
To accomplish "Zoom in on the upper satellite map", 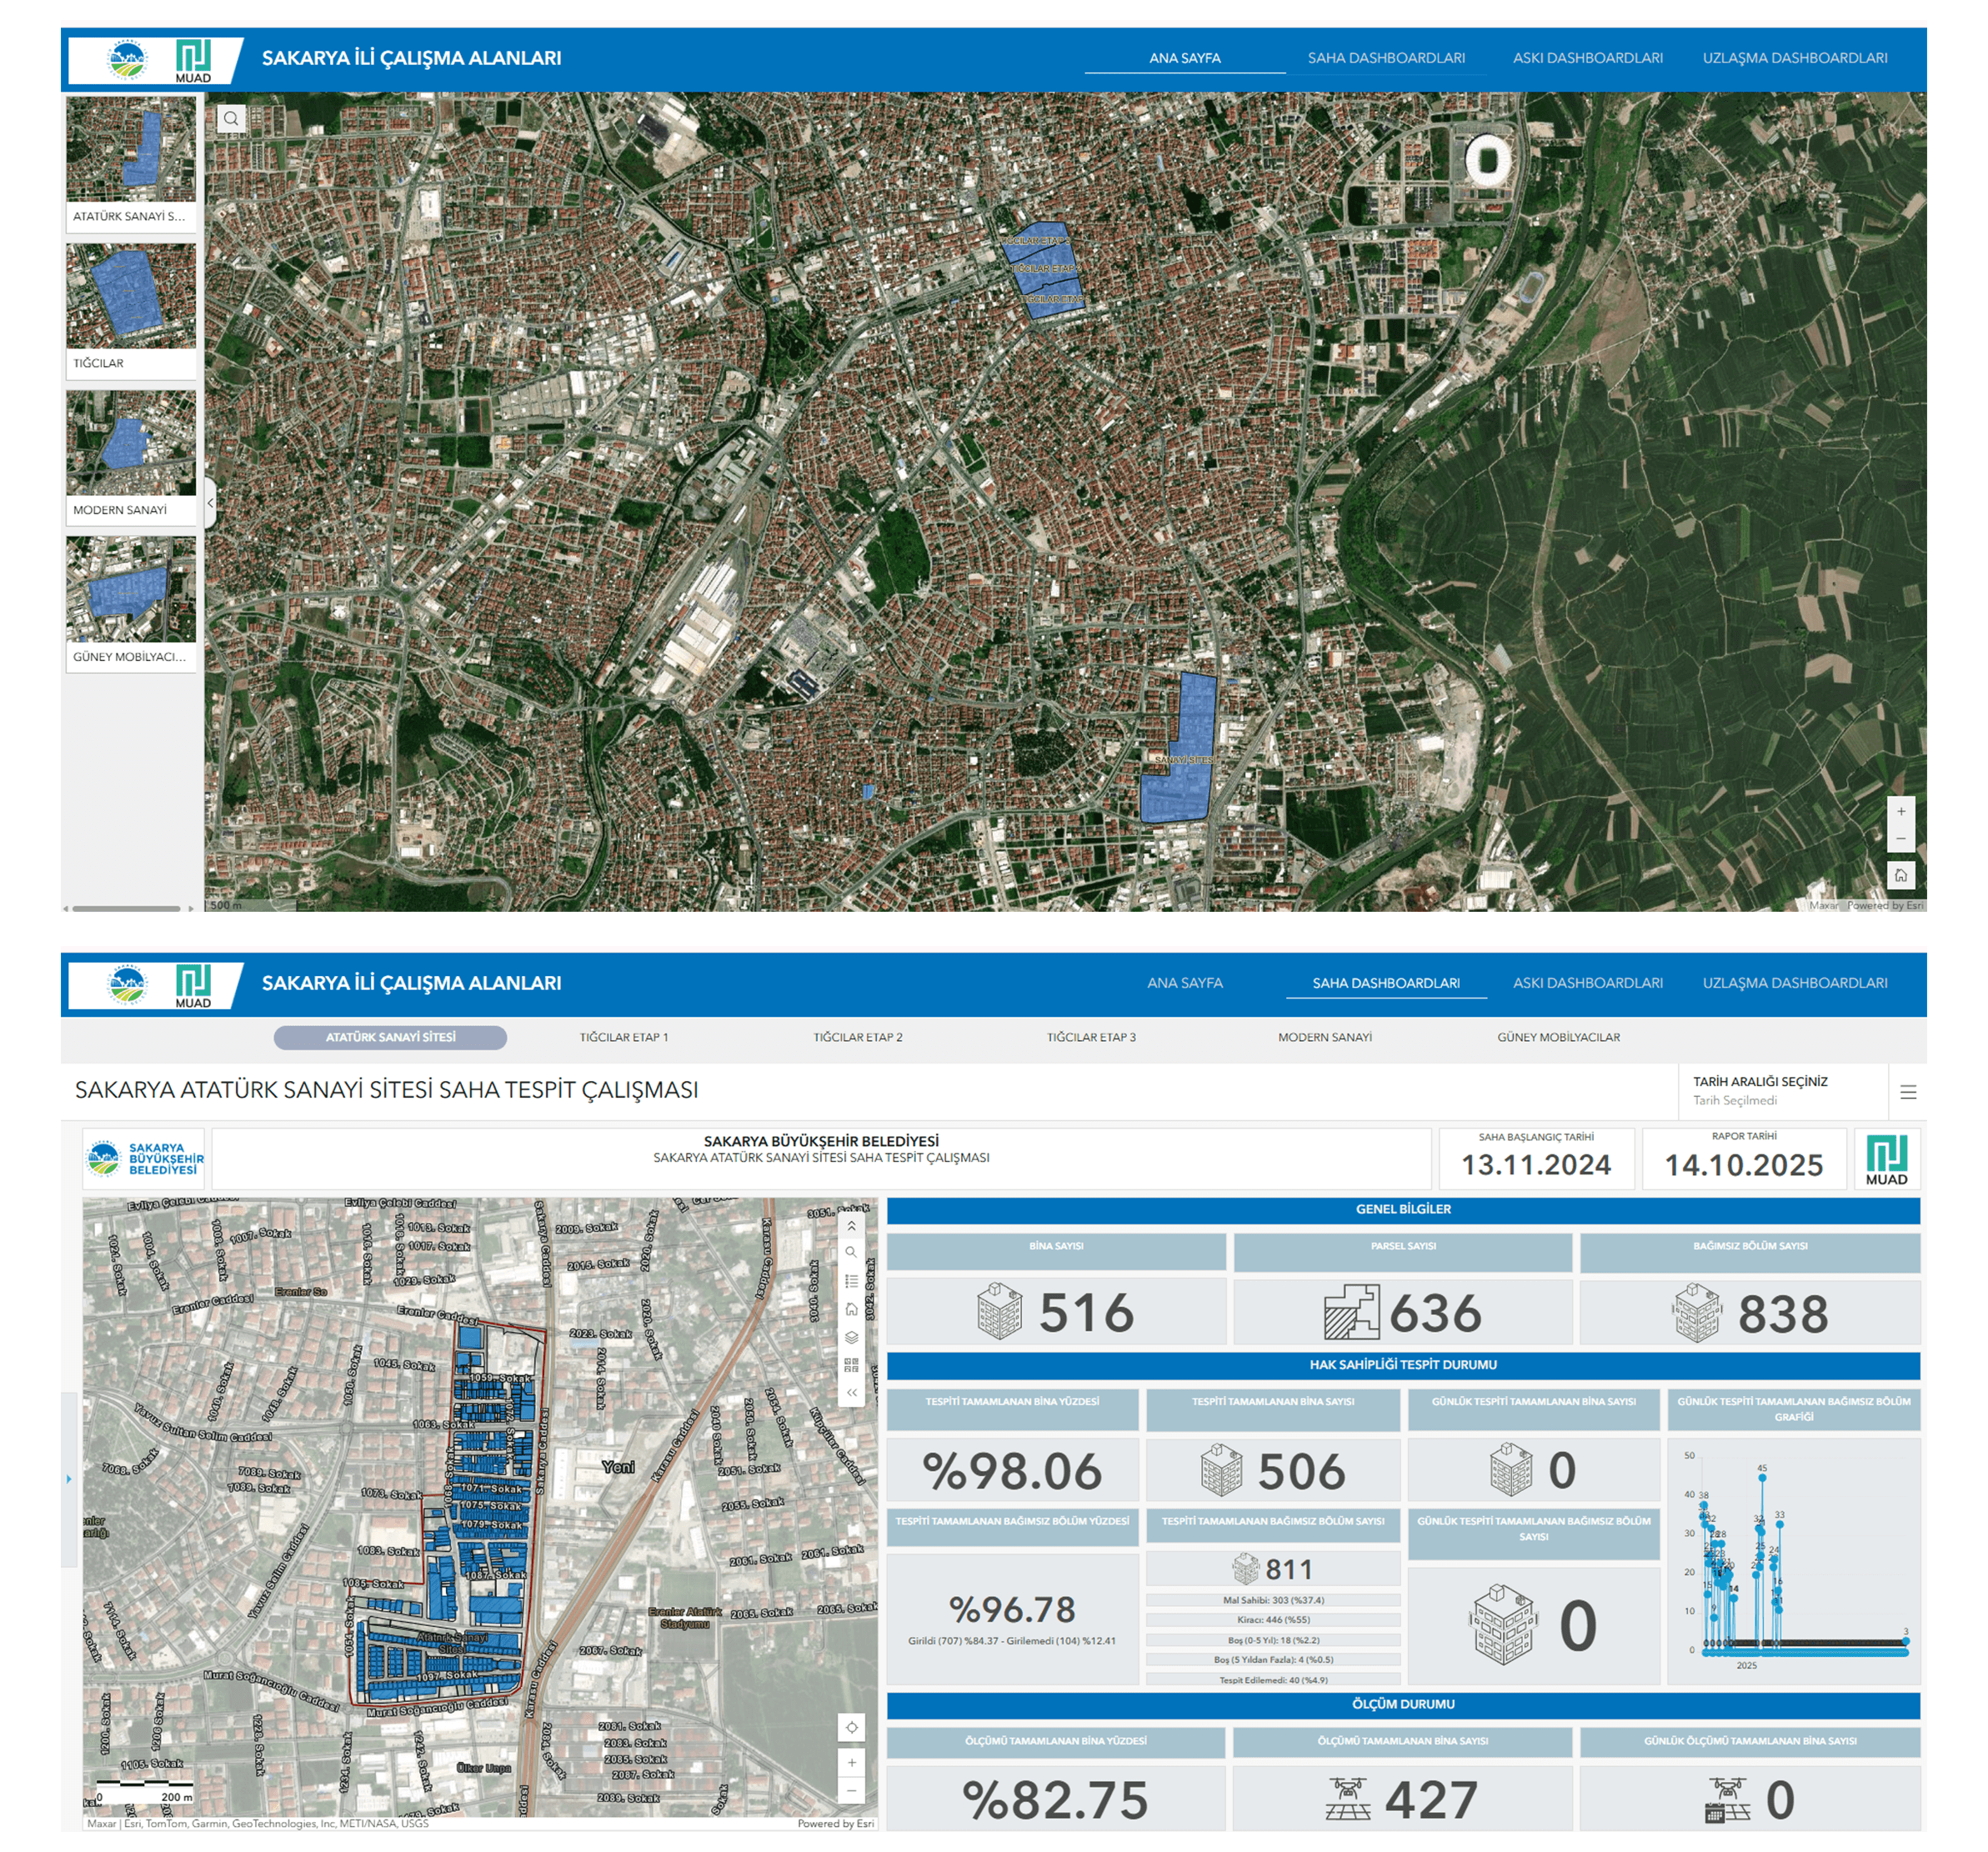I will pyautogui.click(x=1900, y=811).
